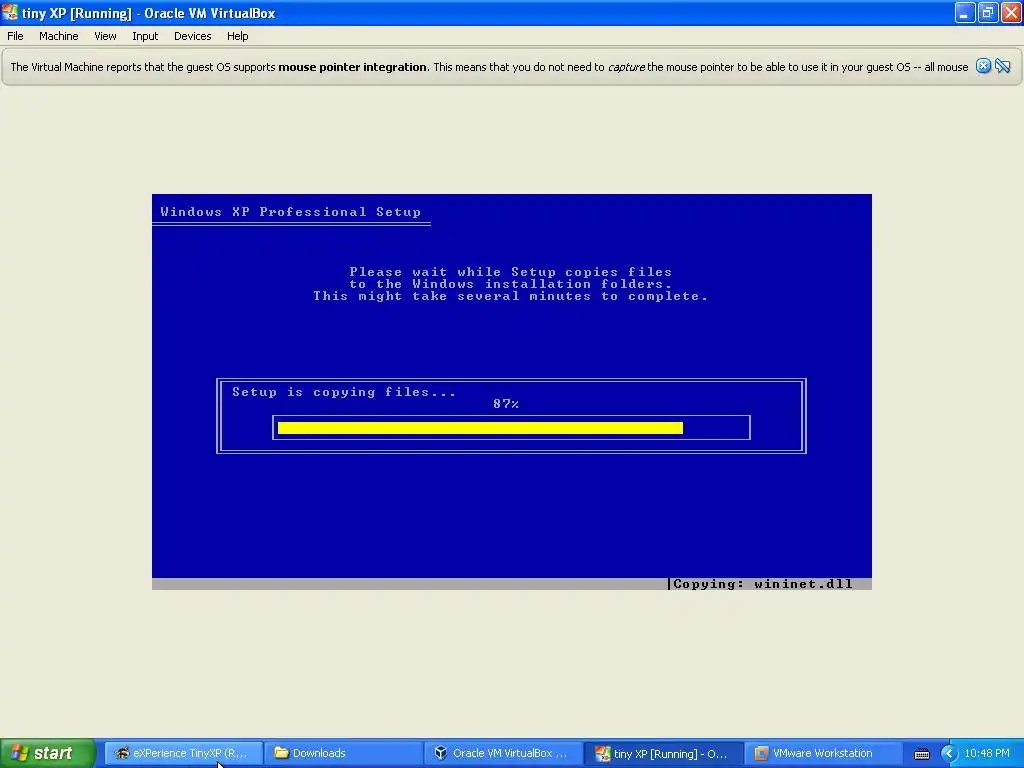Restore down the VirtualBox window
Viewport: 1024px width, 768px height.
pos(987,12)
